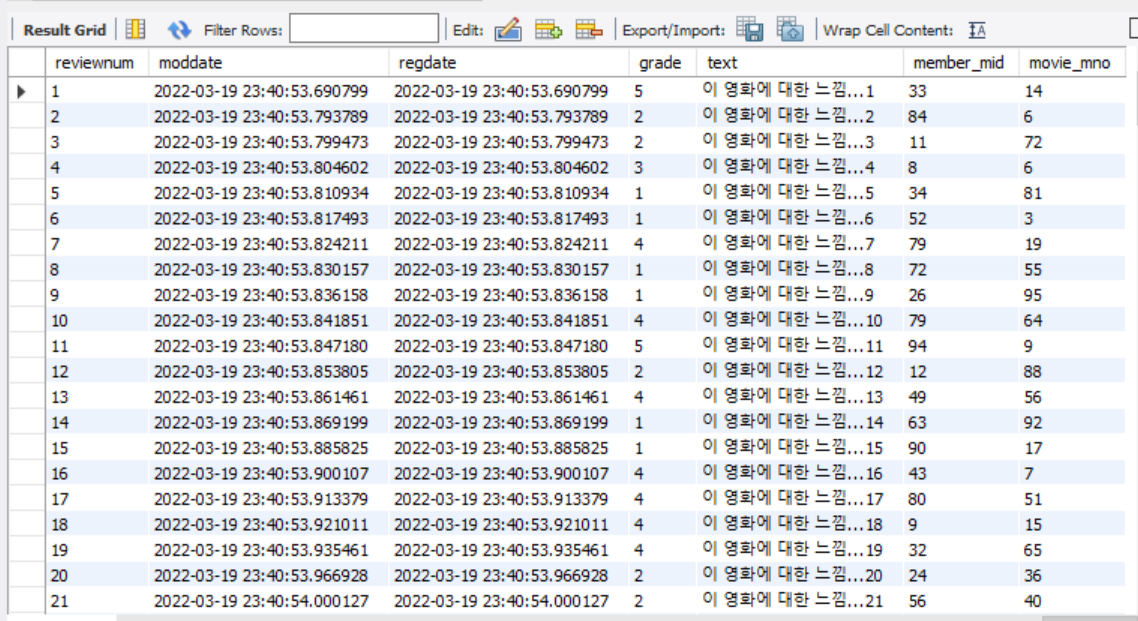
Task: Click the insert new row icon
Action: coord(548,30)
